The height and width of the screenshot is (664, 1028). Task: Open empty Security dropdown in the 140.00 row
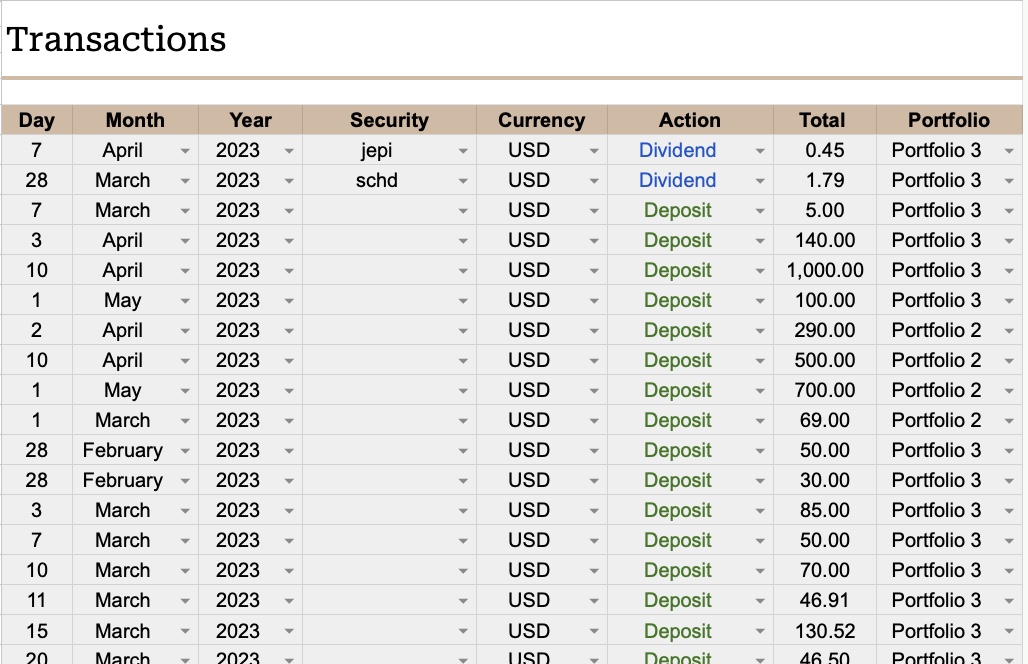point(462,241)
